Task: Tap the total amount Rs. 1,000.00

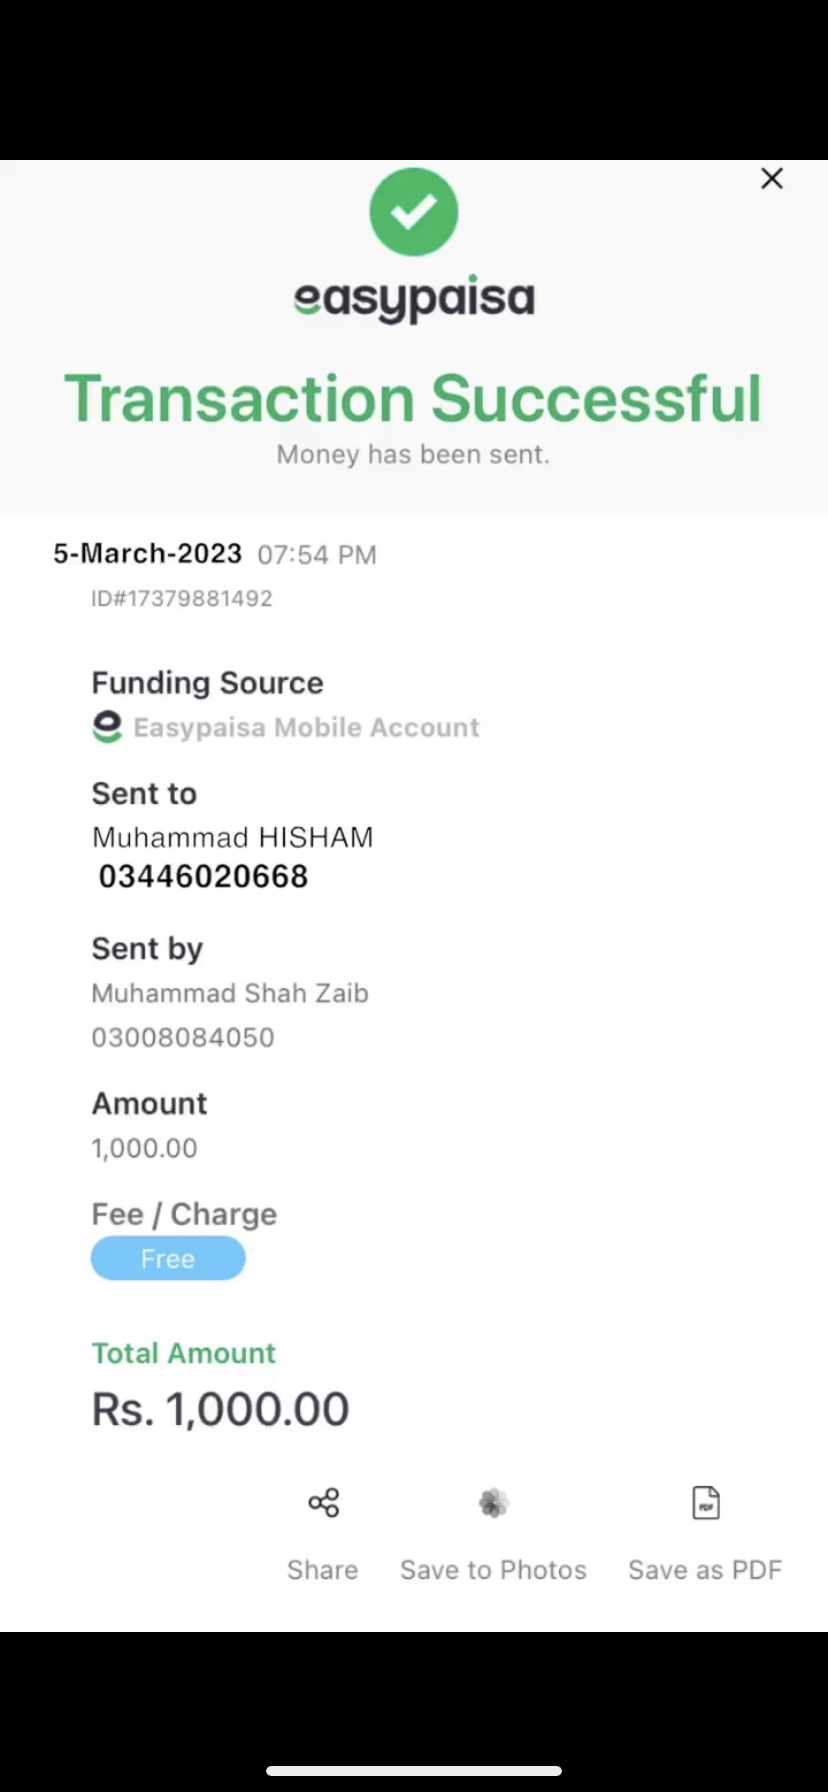Action: [x=220, y=1409]
